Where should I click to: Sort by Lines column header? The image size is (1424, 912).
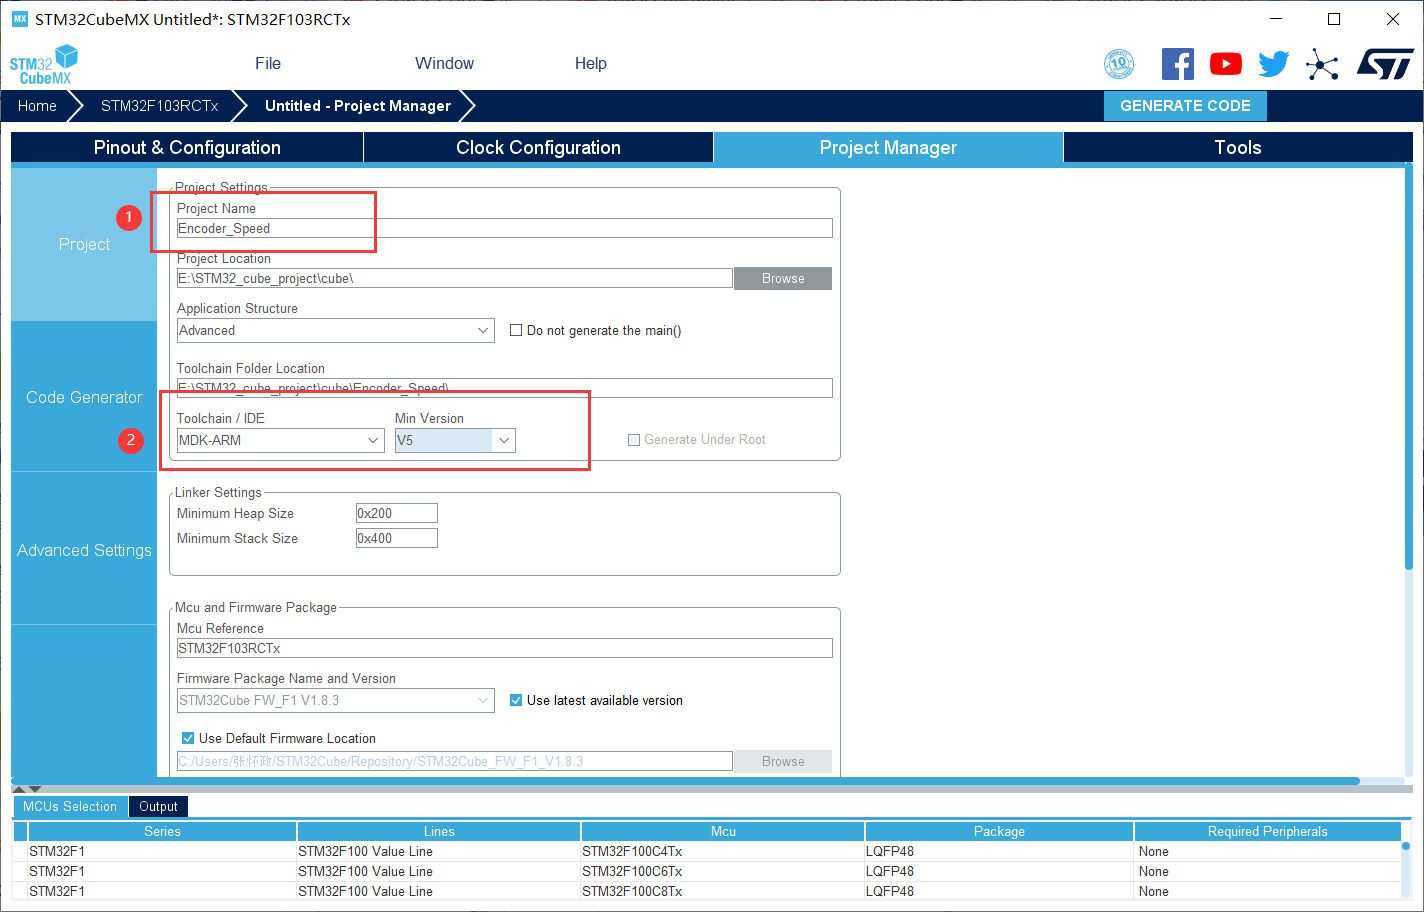tap(439, 831)
